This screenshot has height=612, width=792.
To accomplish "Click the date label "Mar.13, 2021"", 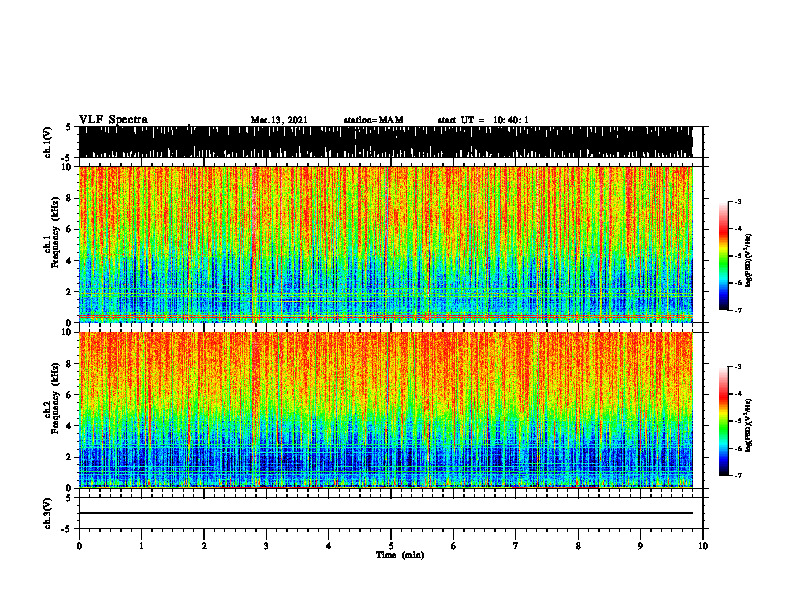I will pos(279,120).
